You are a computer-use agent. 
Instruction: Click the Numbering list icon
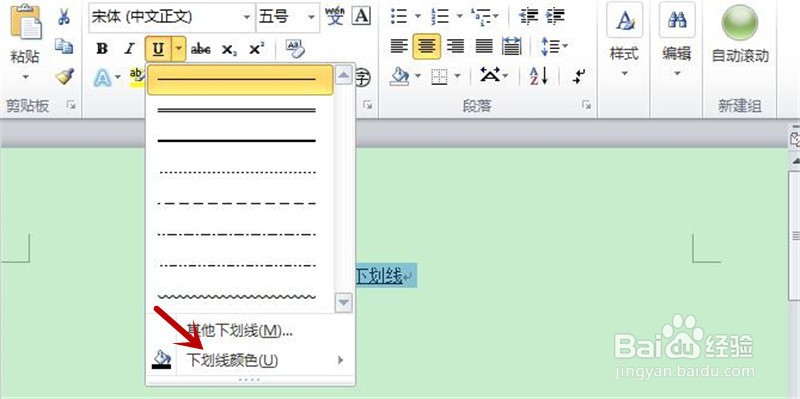tap(439, 16)
